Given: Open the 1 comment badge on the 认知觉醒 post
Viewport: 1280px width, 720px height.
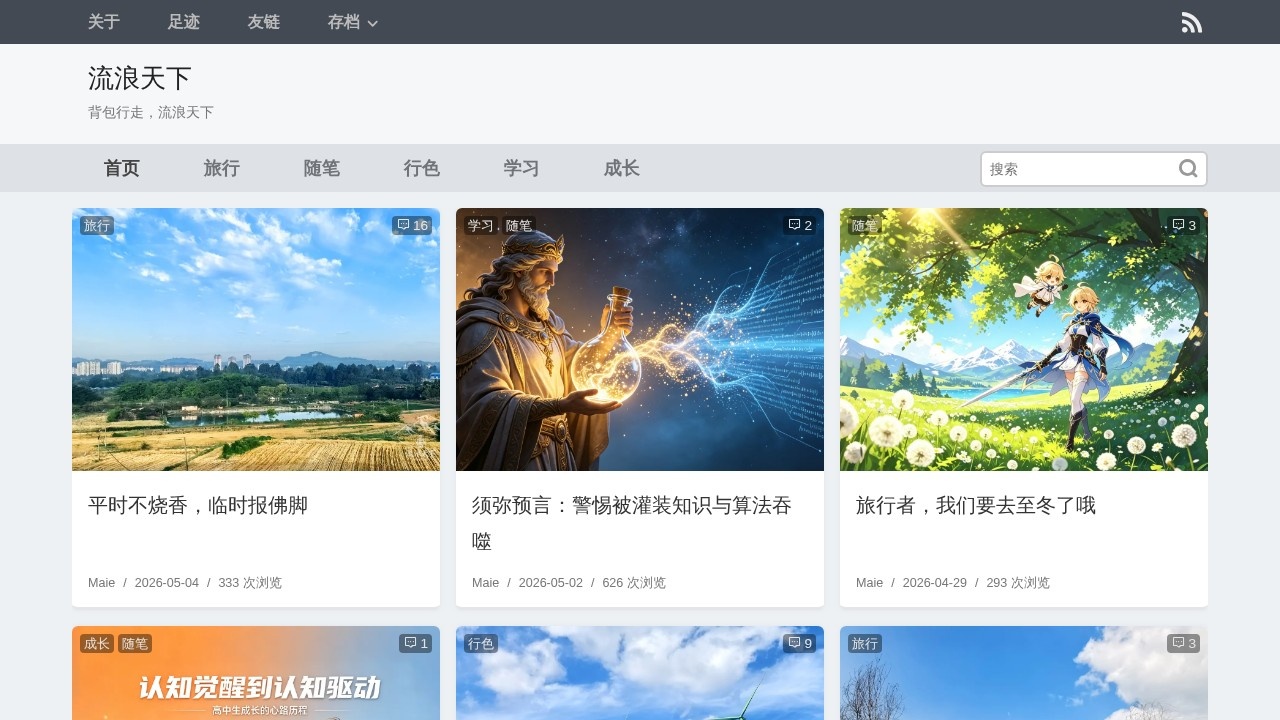Looking at the screenshot, I should point(415,644).
